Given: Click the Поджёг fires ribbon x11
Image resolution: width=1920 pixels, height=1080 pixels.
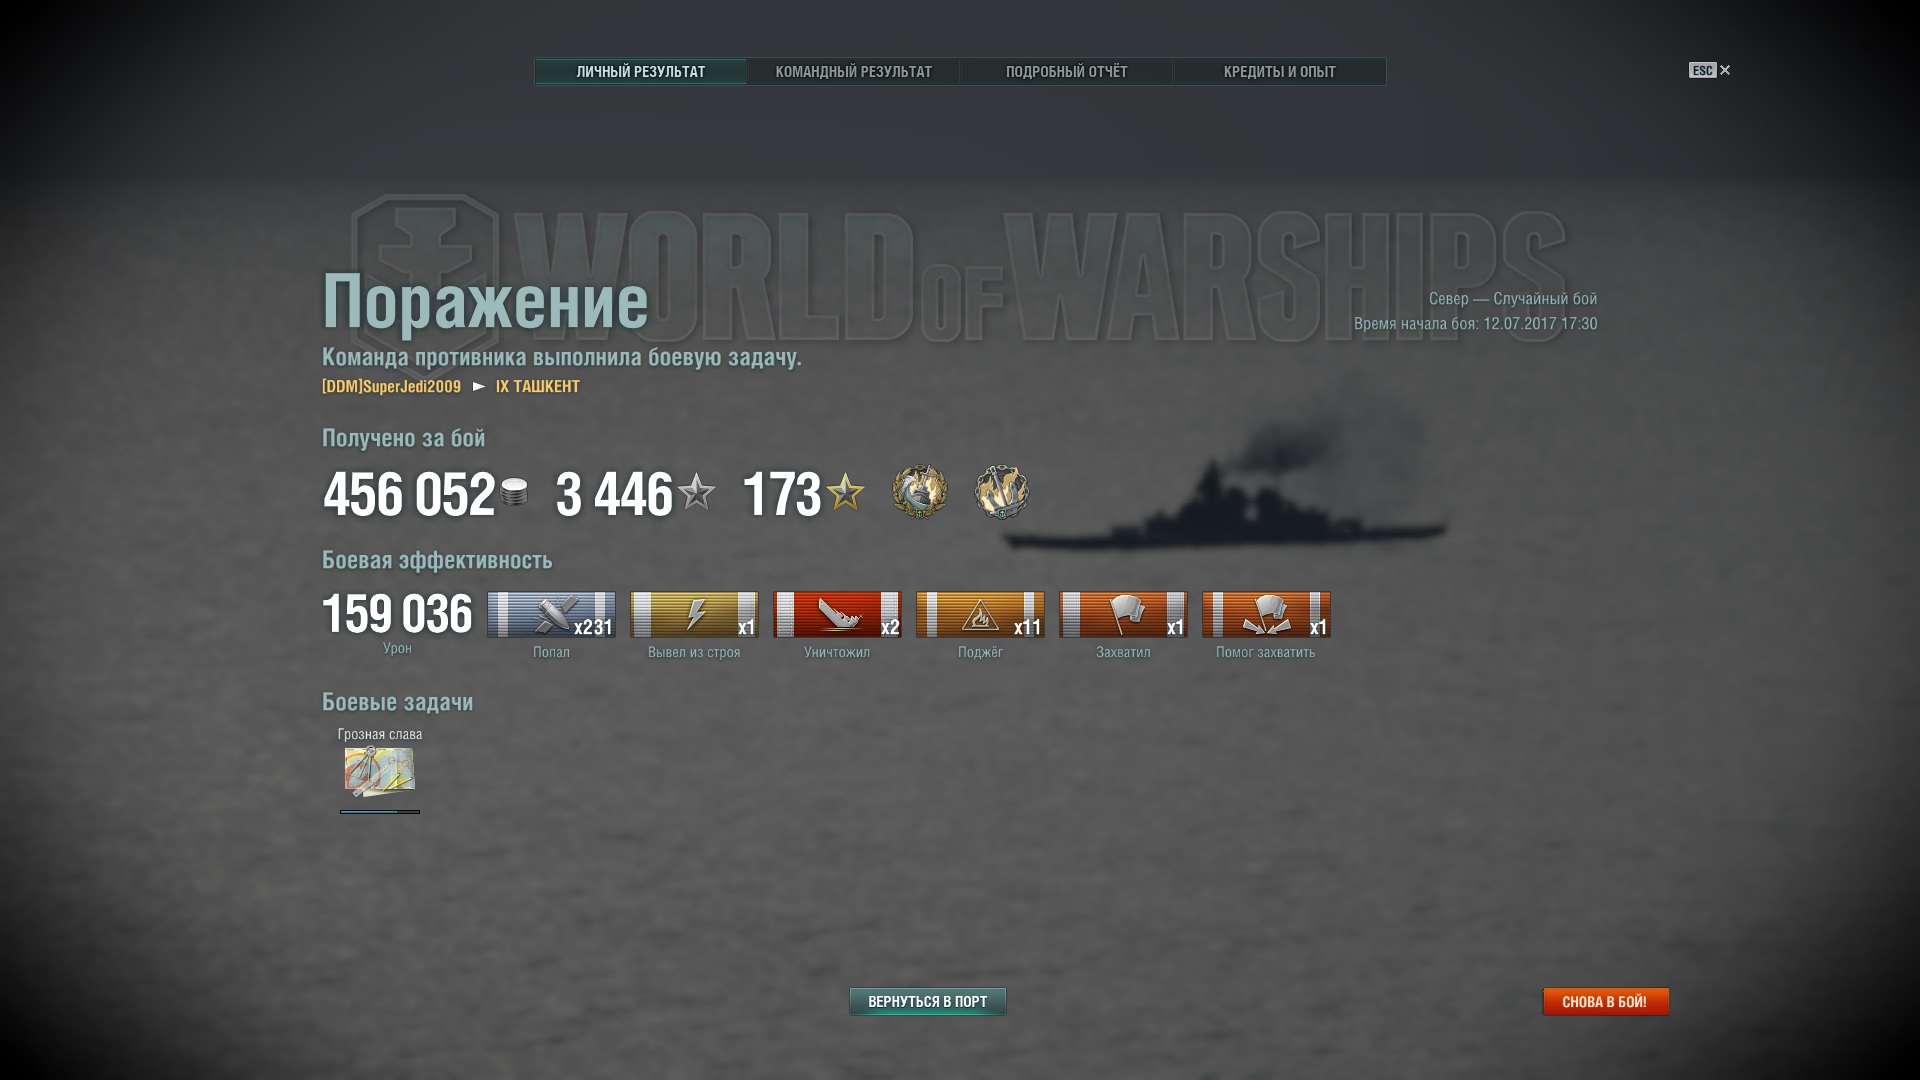Looking at the screenshot, I should pos(980,614).
